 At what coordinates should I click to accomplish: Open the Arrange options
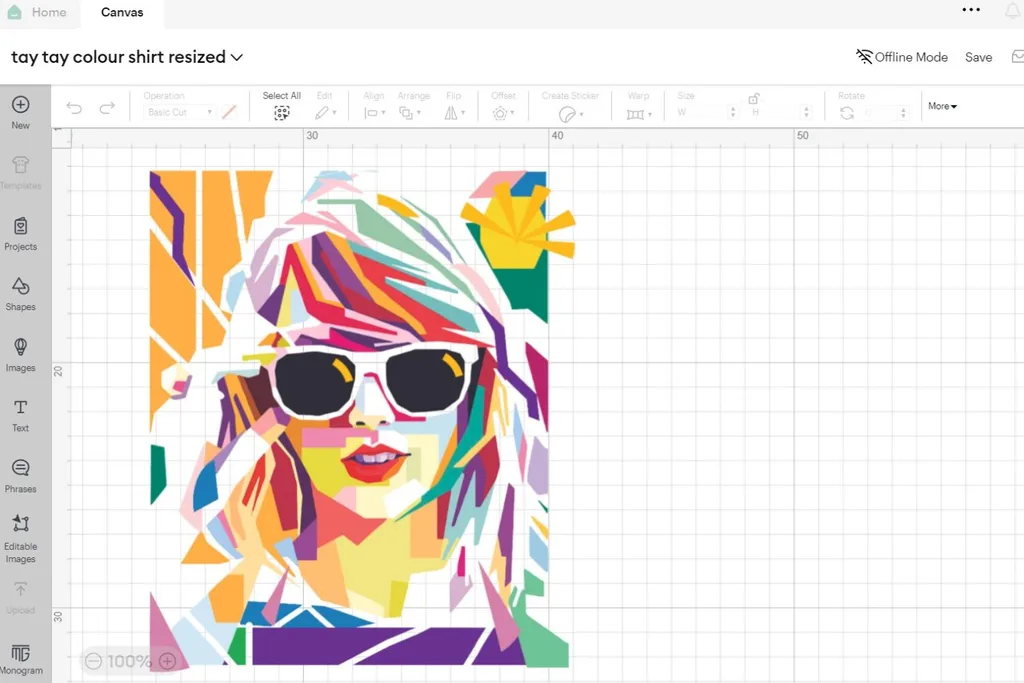[x=409, y=113]
